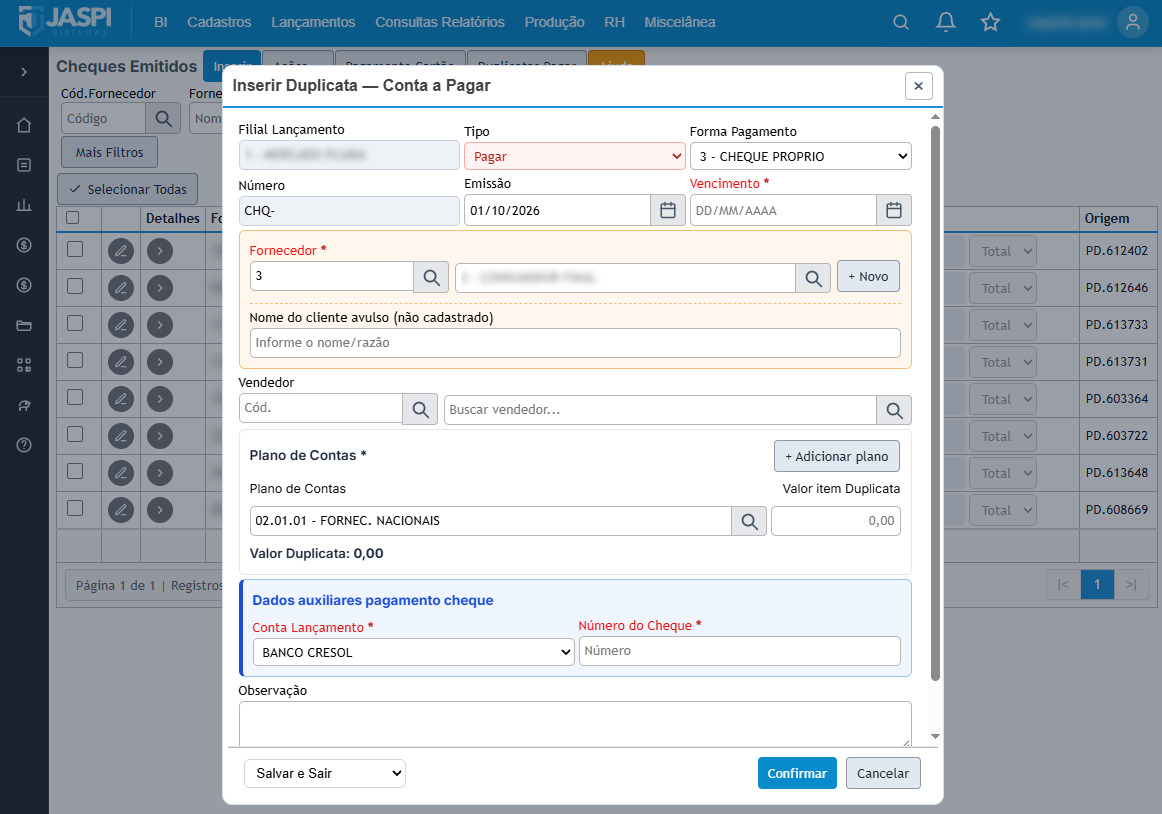The width and height of the screenshot is (1162, 814).
Task: Expand the left sidebar chevron
Action: coord(24,72)
